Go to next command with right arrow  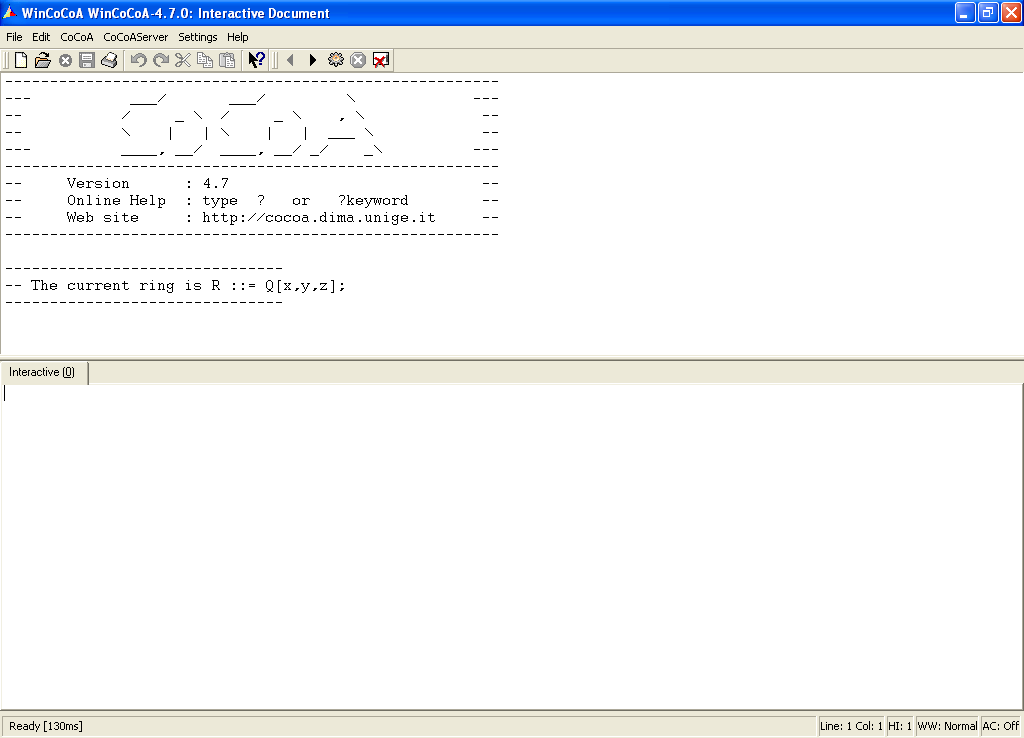coord(313,60)
